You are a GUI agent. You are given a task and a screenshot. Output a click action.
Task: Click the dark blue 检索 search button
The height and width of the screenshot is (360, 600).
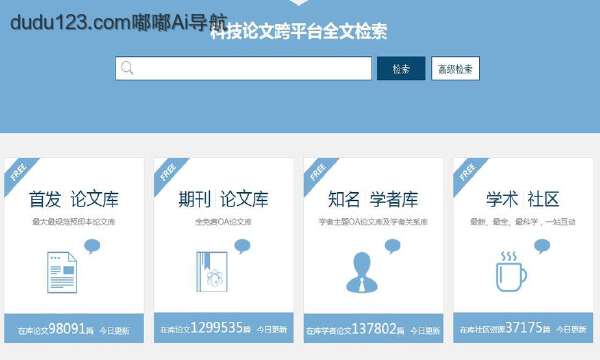401,68
